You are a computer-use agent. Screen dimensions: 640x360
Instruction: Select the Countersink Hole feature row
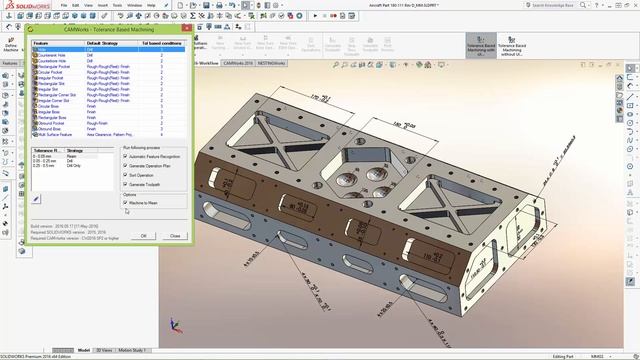109,55
